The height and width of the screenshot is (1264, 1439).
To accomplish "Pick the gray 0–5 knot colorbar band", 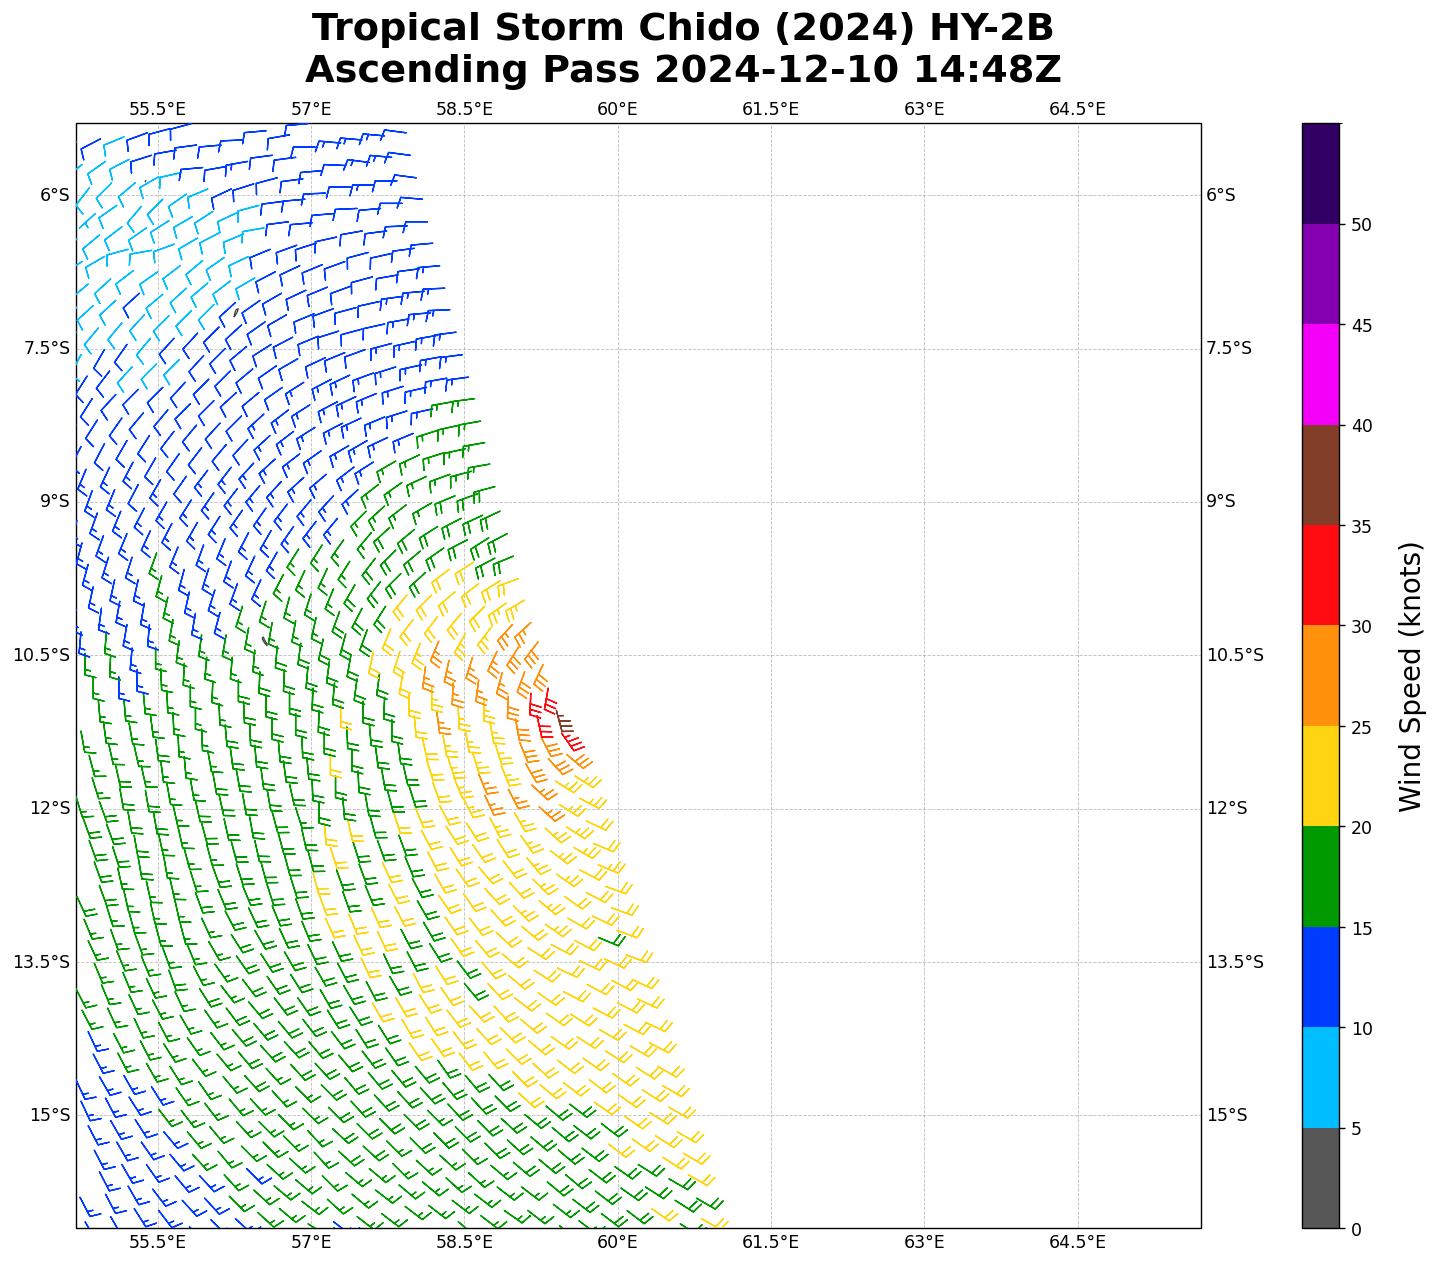I will click(x=1320, y=1178).
